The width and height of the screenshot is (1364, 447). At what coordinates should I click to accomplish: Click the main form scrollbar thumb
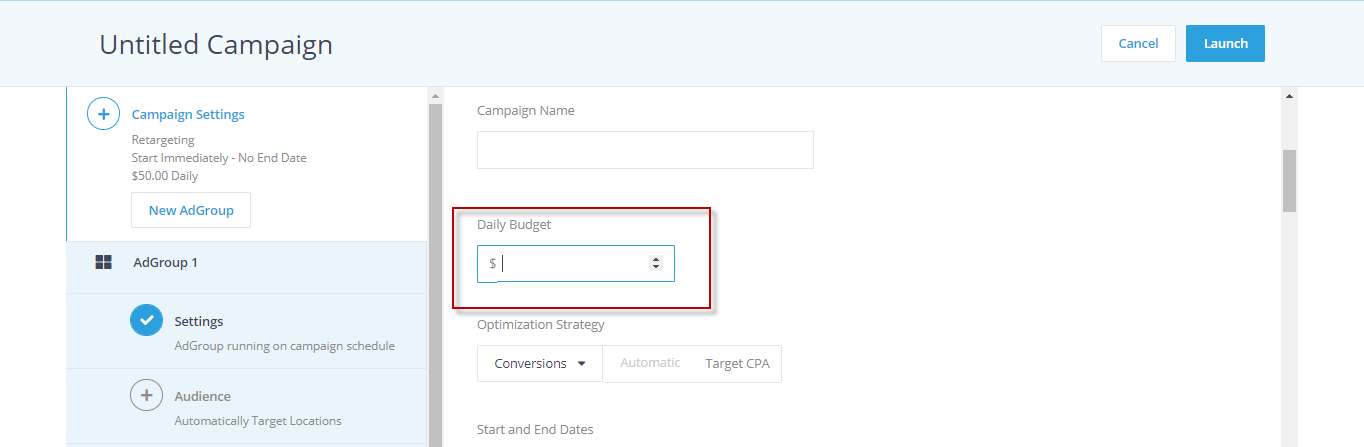1289,181
